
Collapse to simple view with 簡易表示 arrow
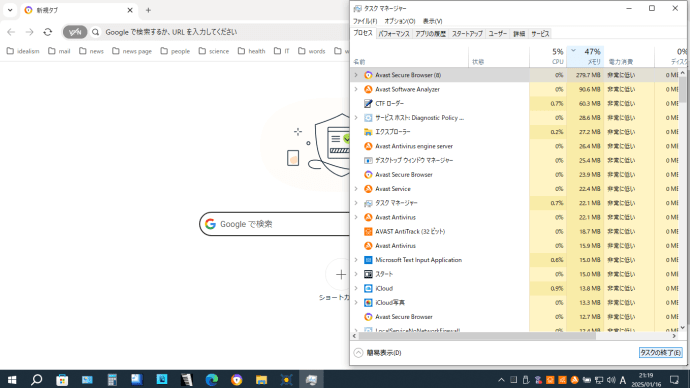pyautogui.click(x=359, y=353)
